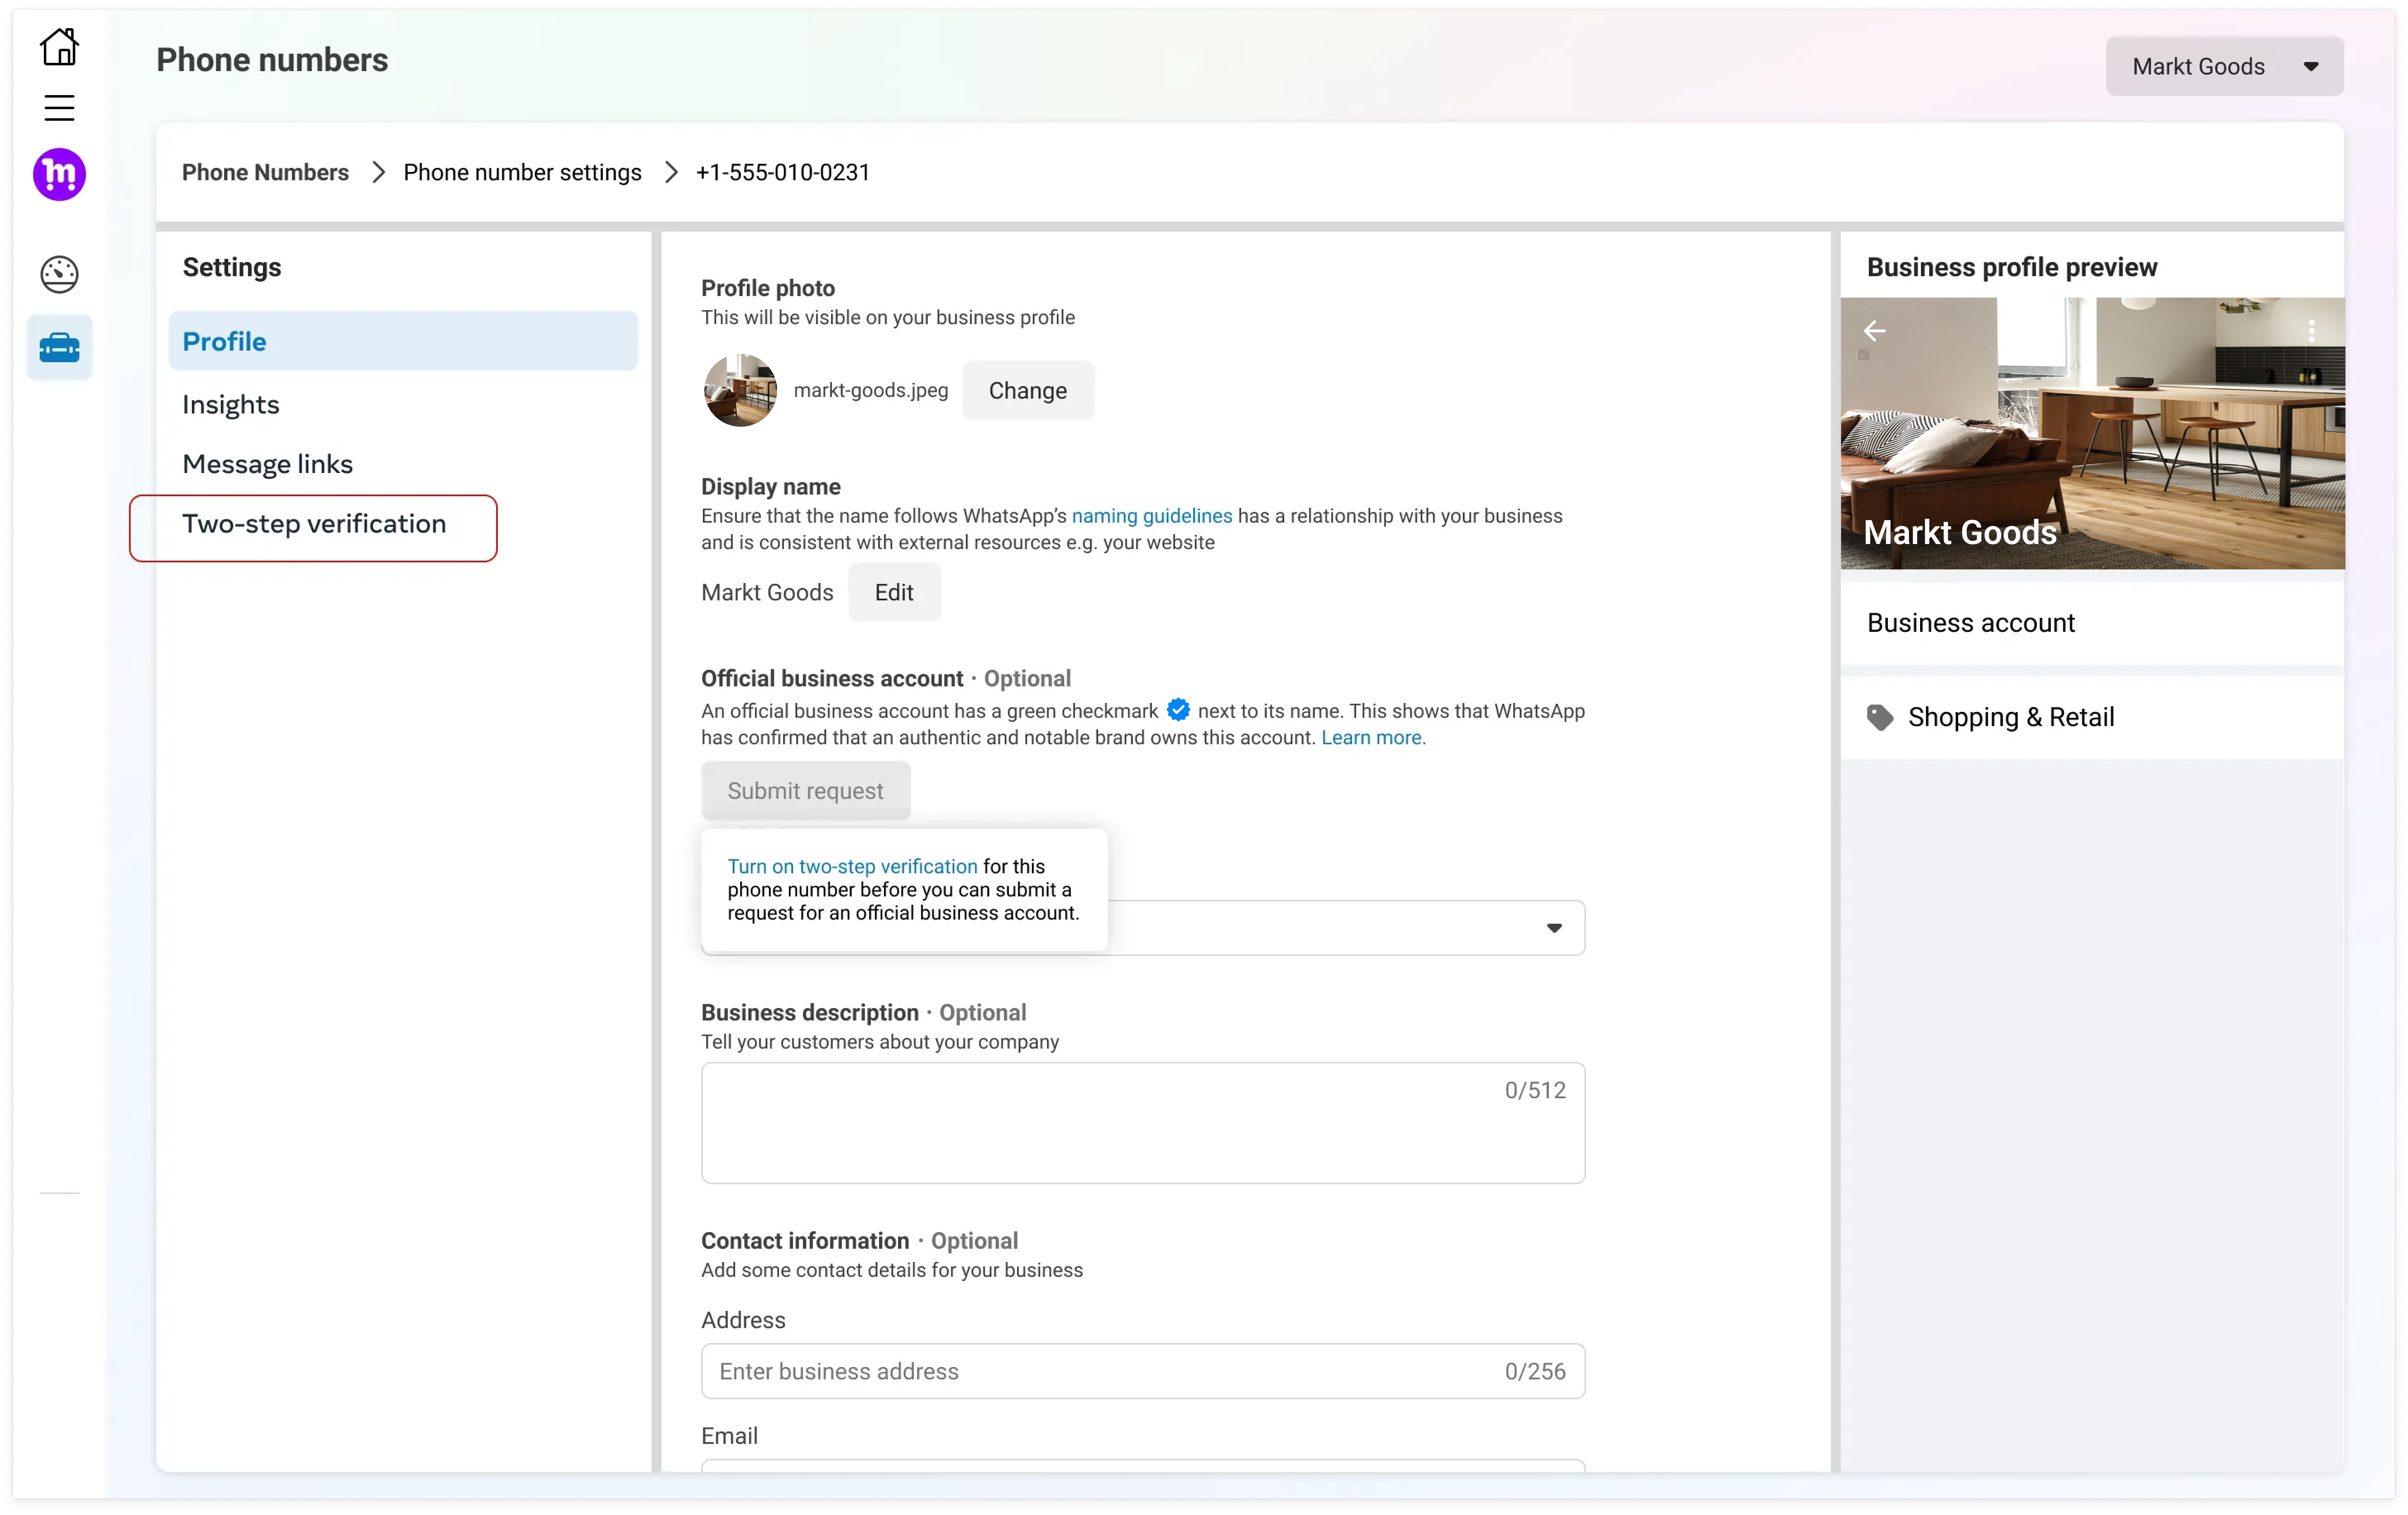Open the Two-step verification settings item
This screenshot has width=2408, height=1515.
pyautogui.click(x=313, y=523)
